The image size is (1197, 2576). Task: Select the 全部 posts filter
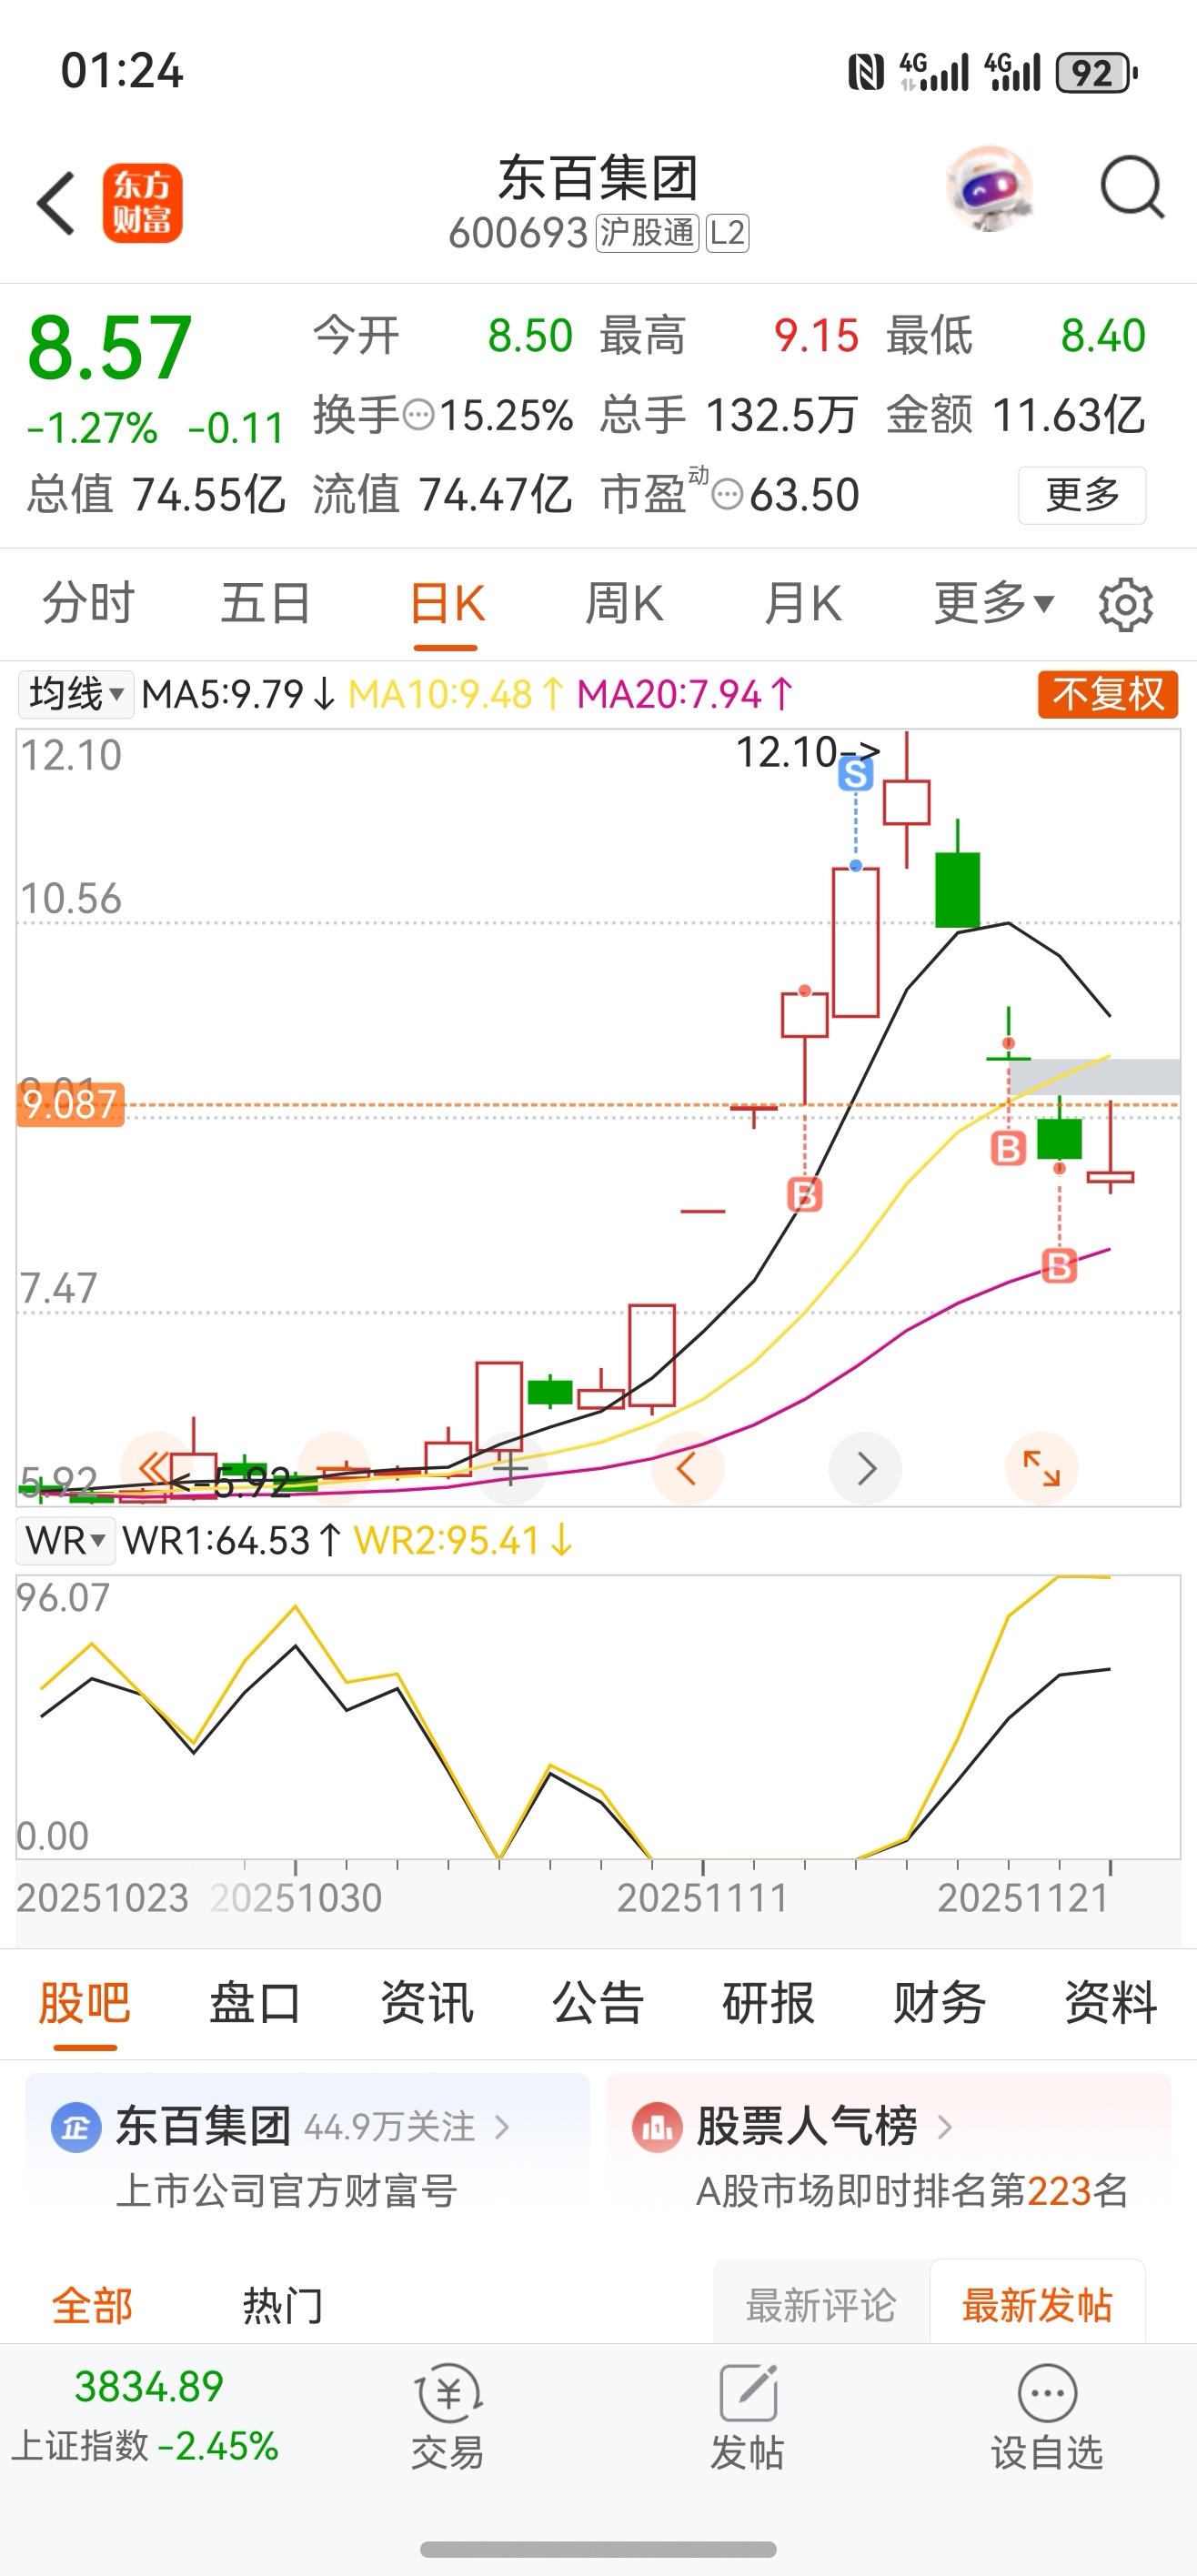[92, 2306]
